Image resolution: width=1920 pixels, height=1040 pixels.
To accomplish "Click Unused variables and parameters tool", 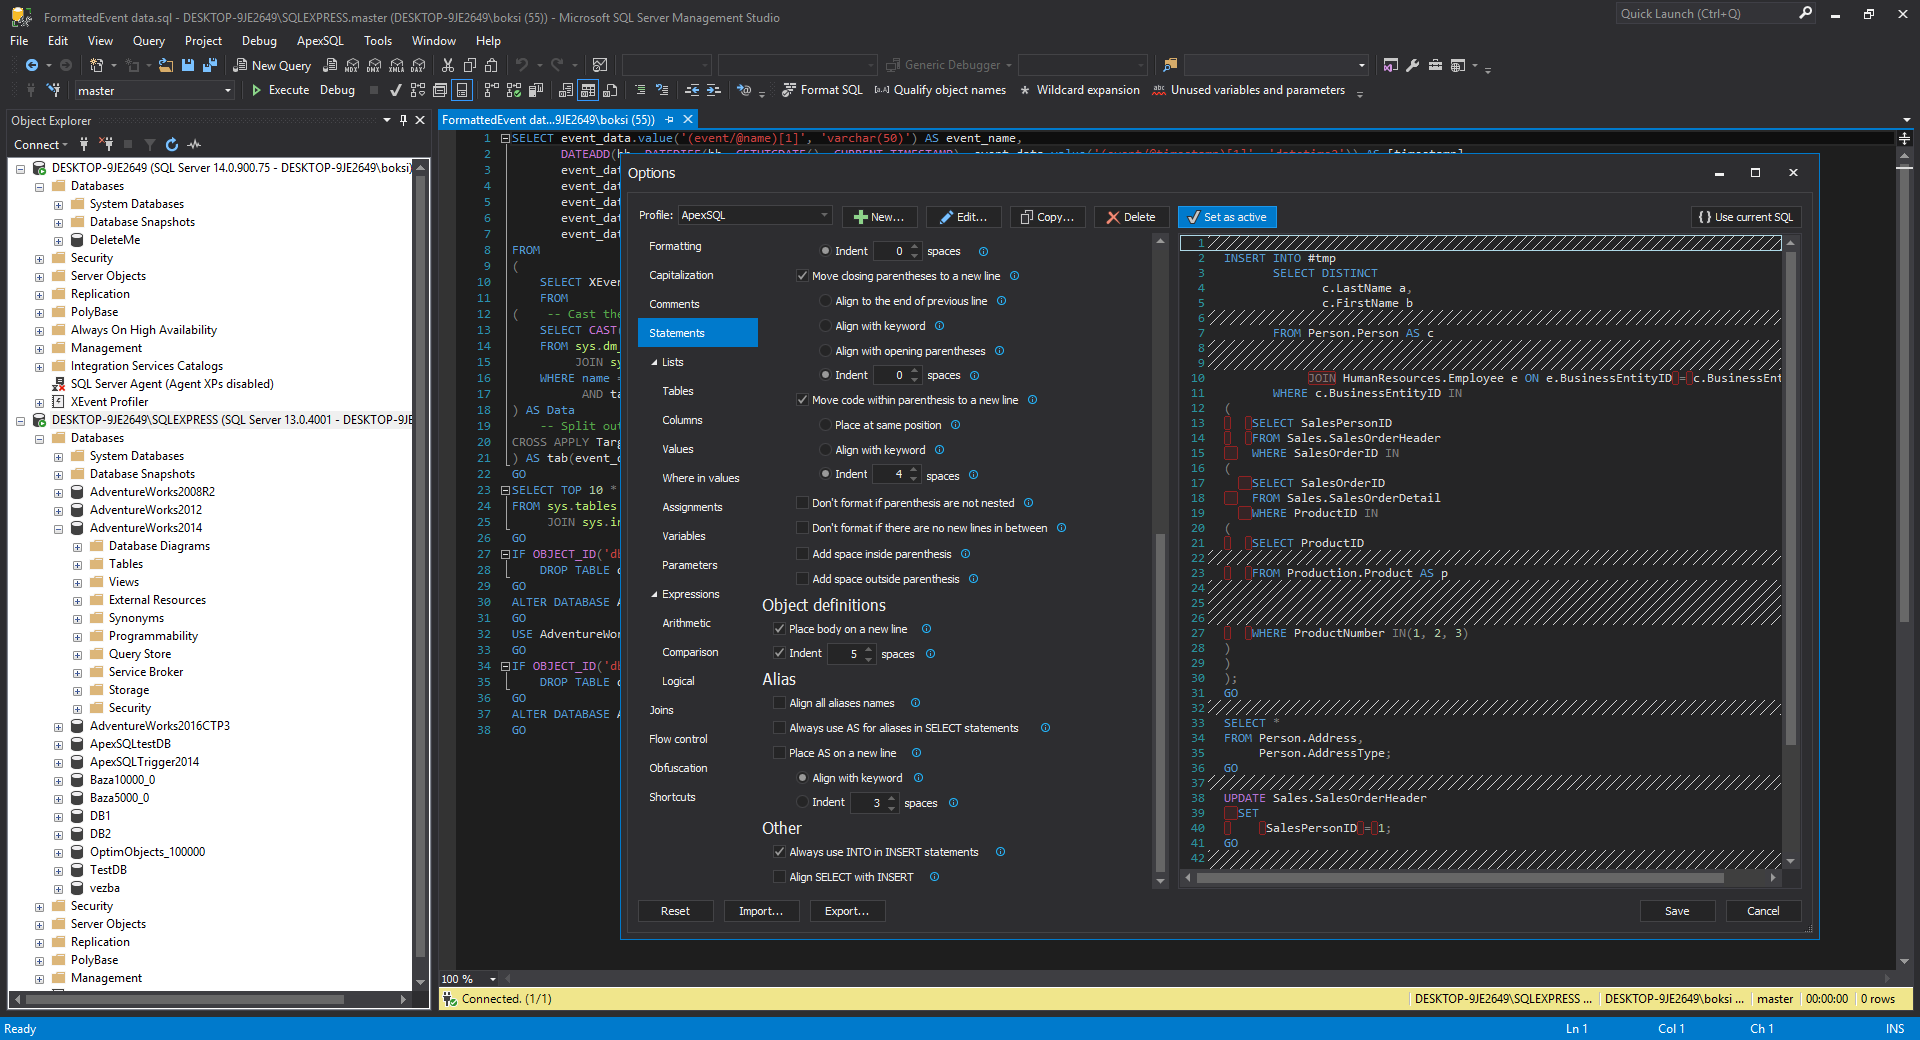I will (x=1248, y=90).
